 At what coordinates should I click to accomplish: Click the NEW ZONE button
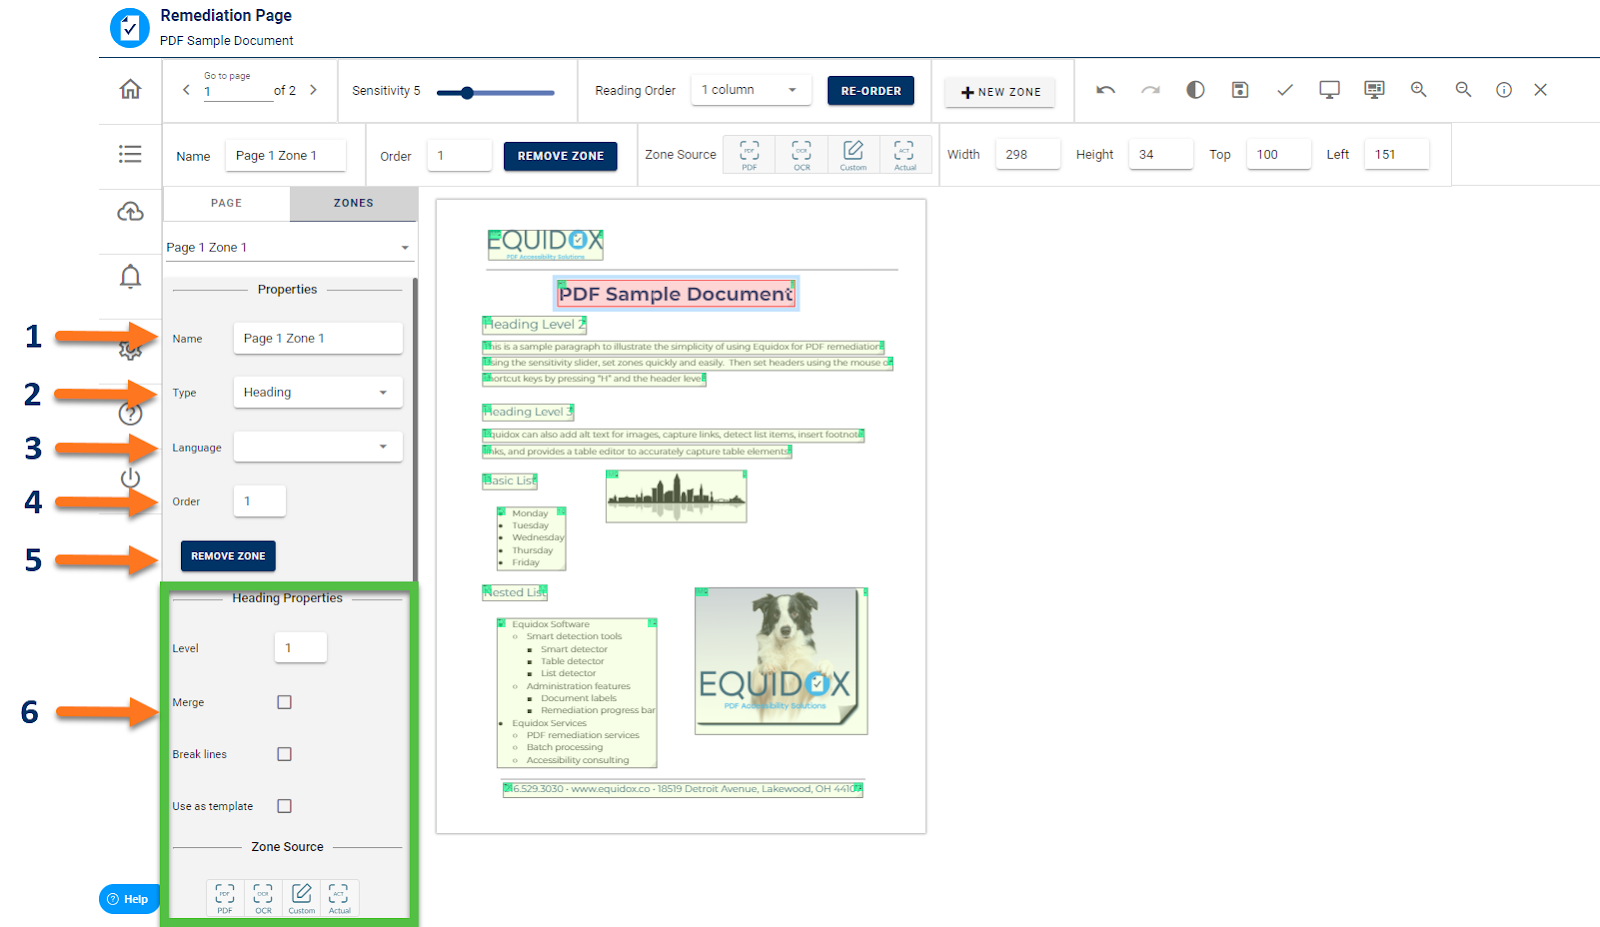(1000, 92)
